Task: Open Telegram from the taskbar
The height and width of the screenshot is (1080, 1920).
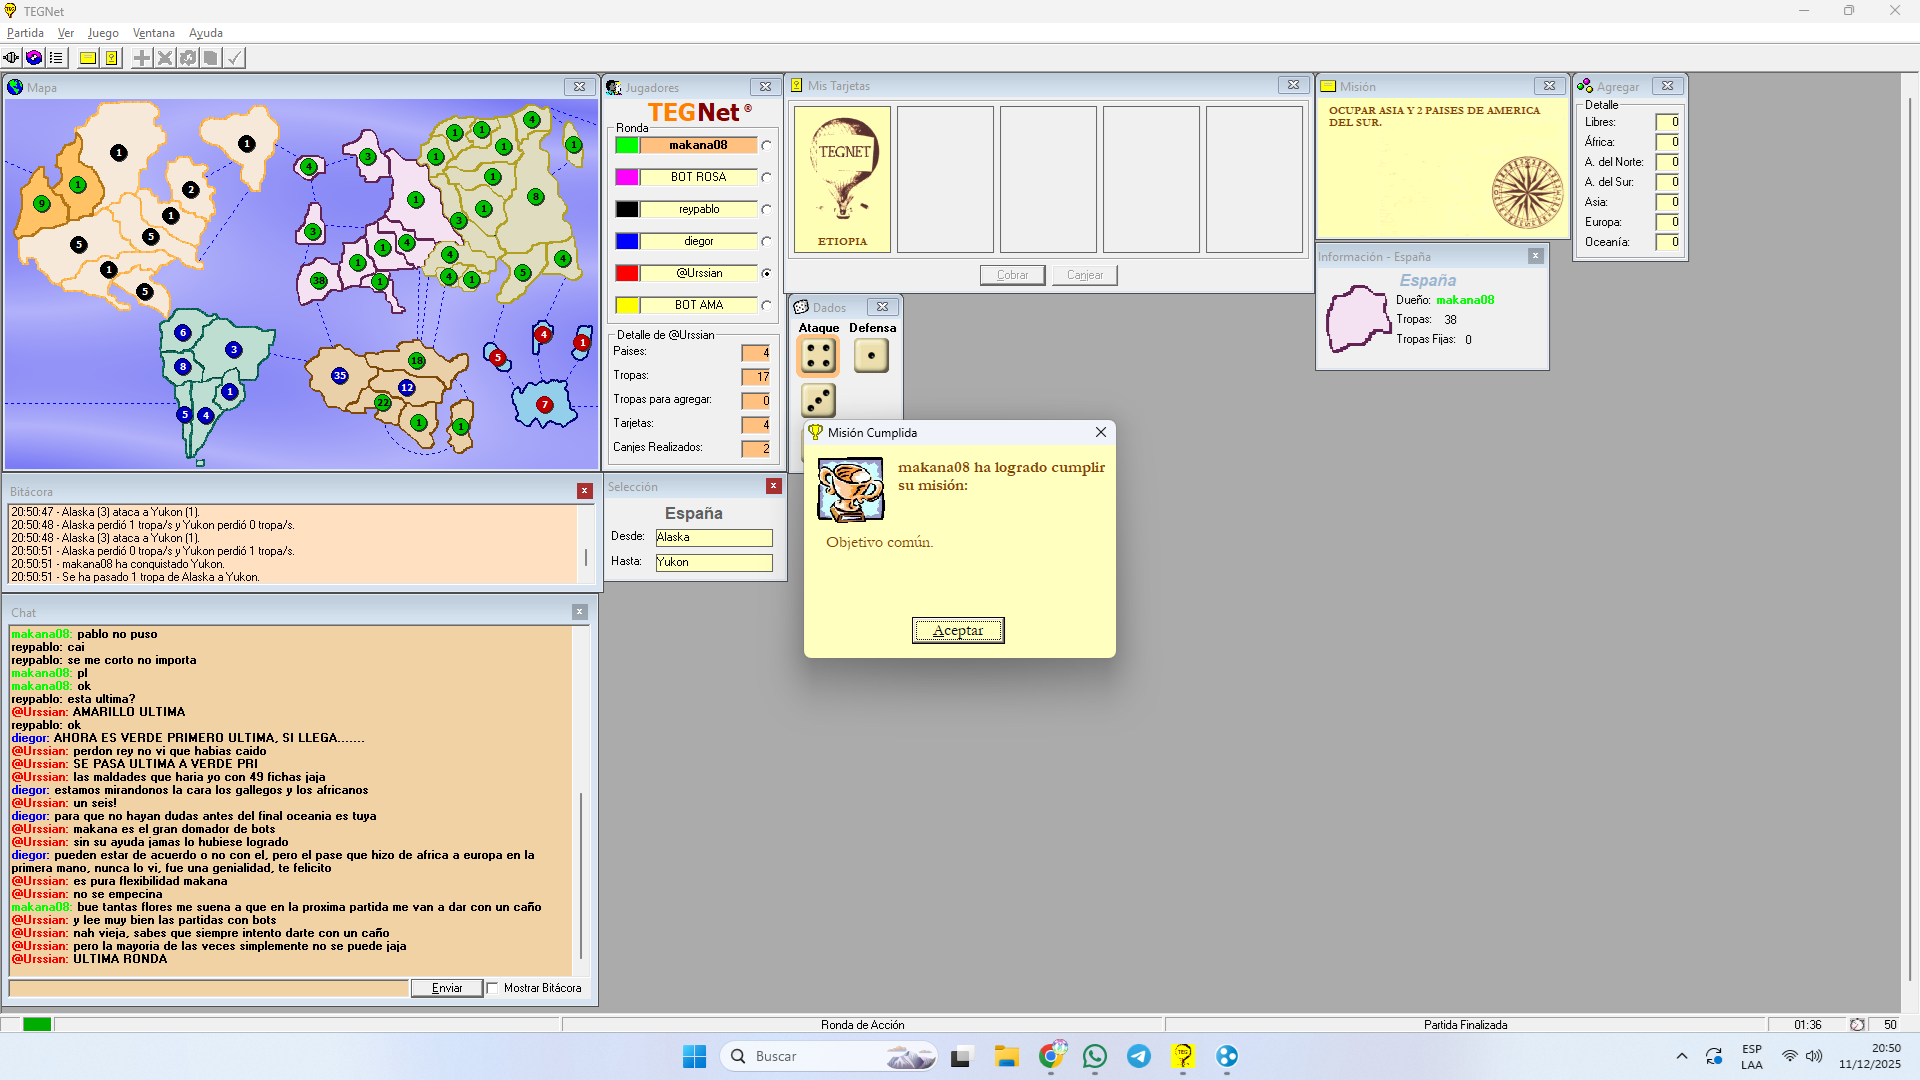Action: [x=1138, y=1056]
